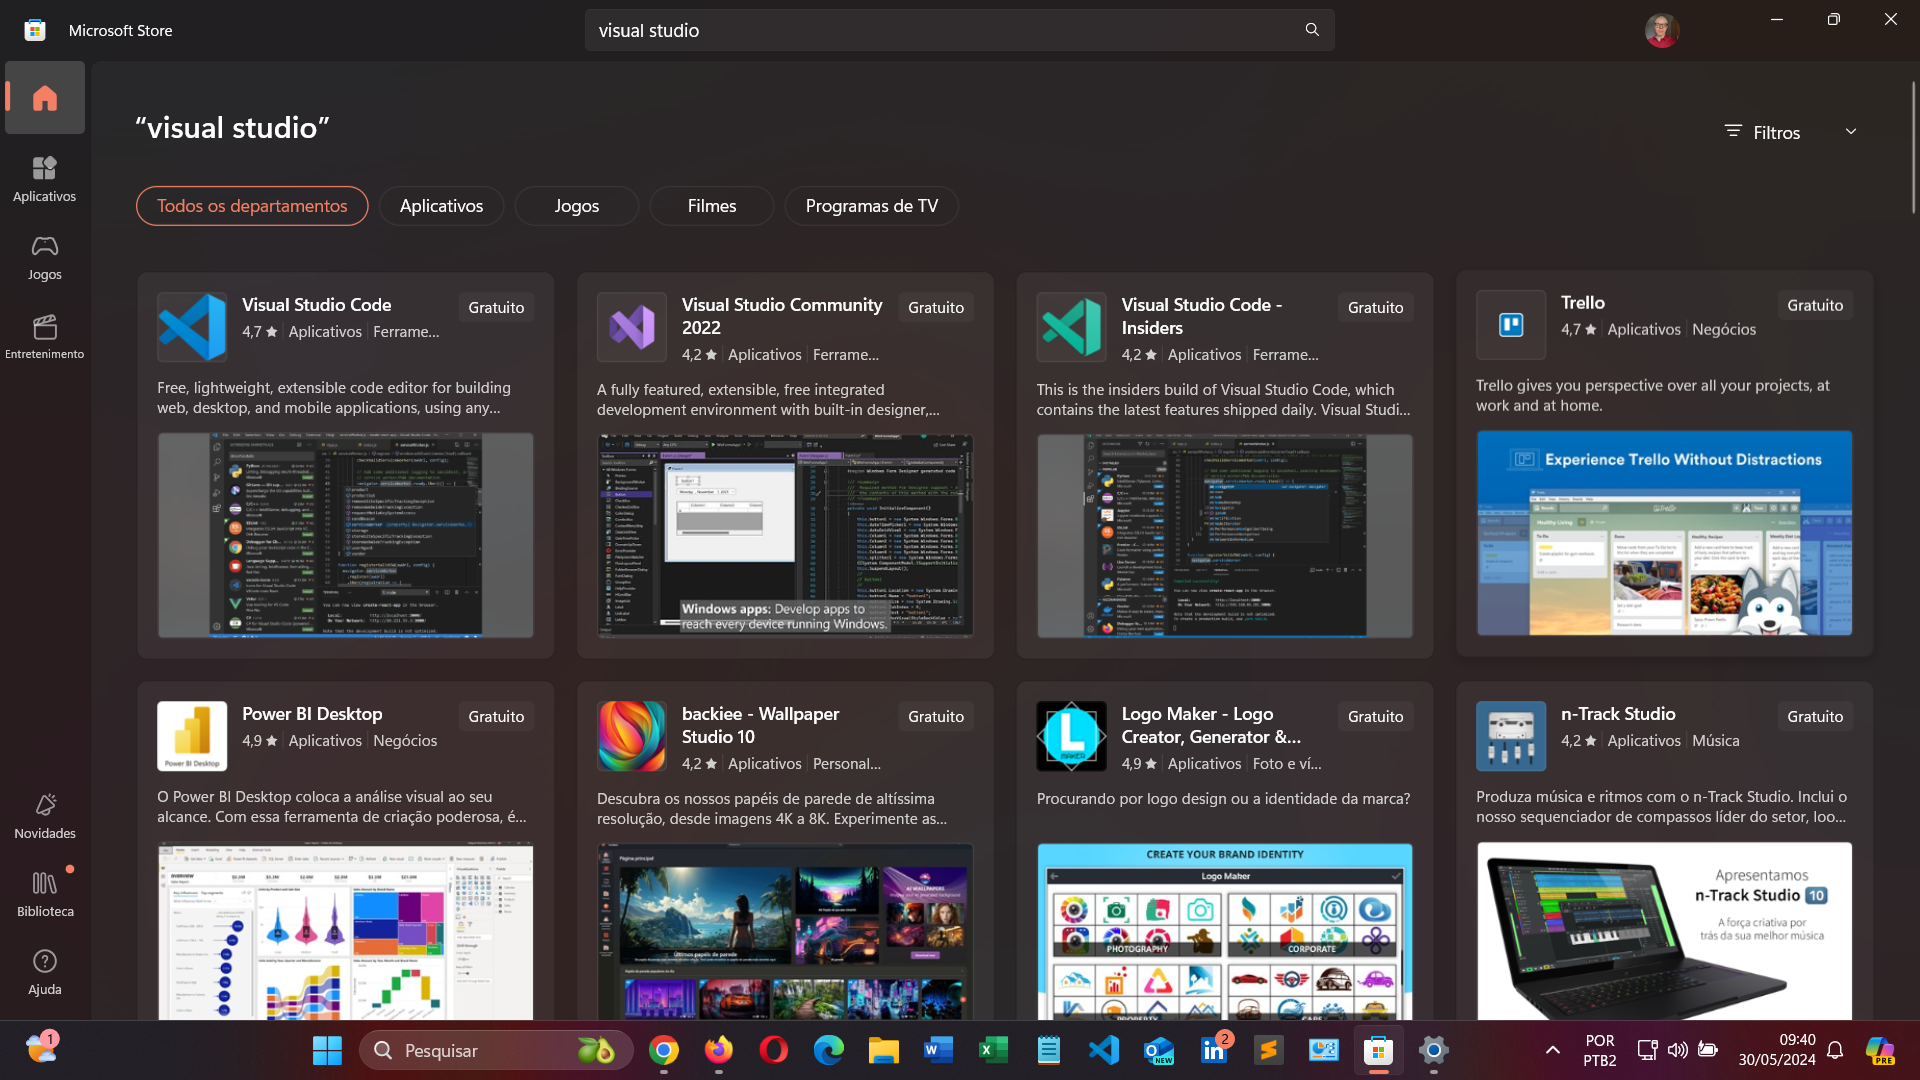This screenshot has width=1920, height=1080.
Task: Click the Trello app icon
Action: (1511, 325)
